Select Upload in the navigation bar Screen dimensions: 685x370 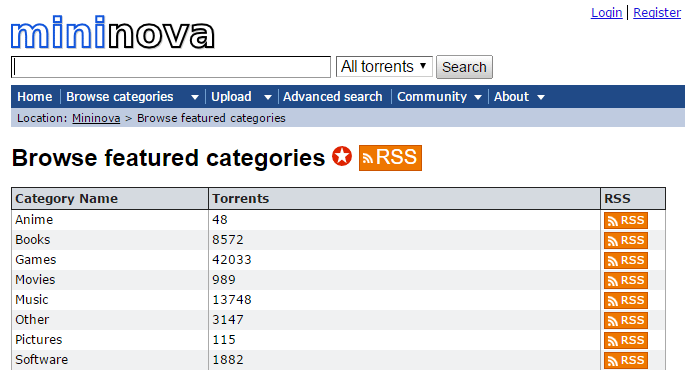(231, 97)
